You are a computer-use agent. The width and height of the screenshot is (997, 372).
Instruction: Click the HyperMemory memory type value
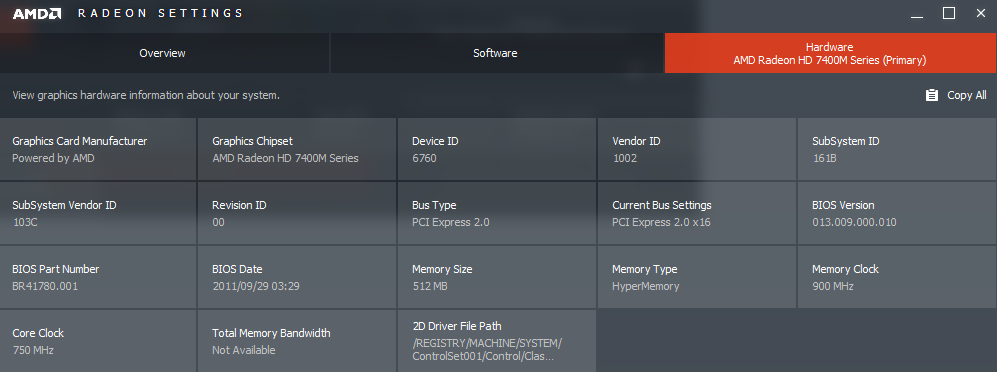(645, 286)
